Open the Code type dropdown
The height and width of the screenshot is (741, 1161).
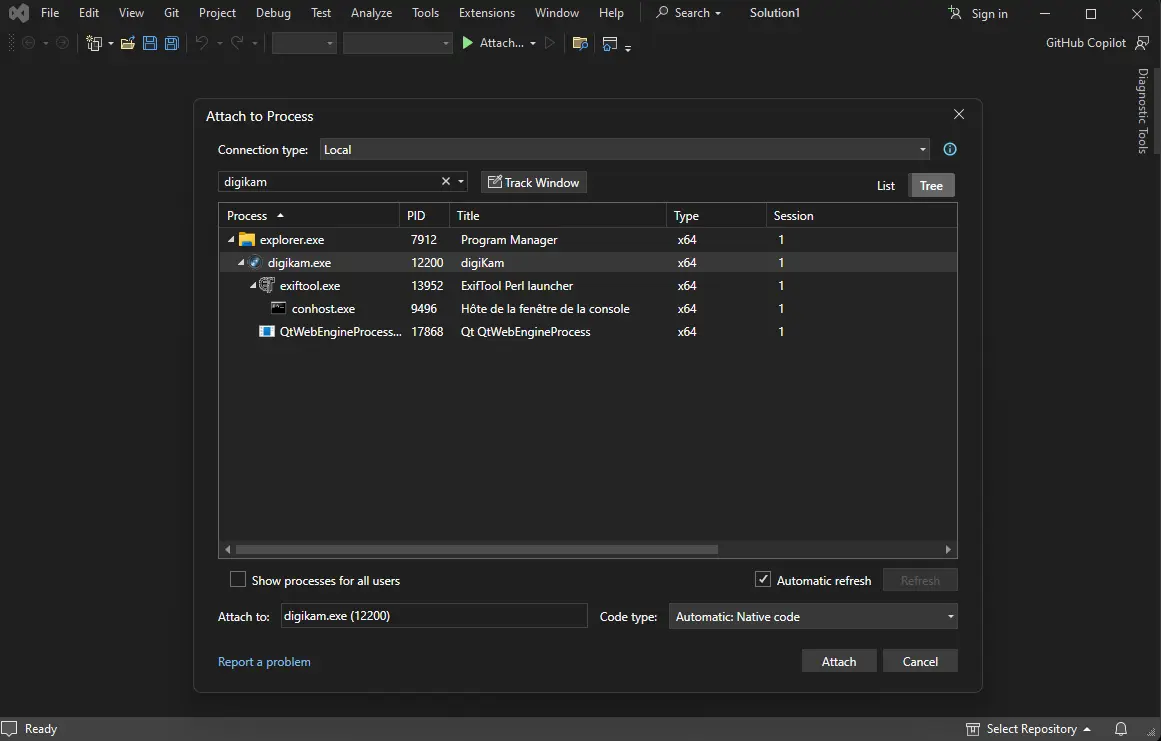point(950,616)
